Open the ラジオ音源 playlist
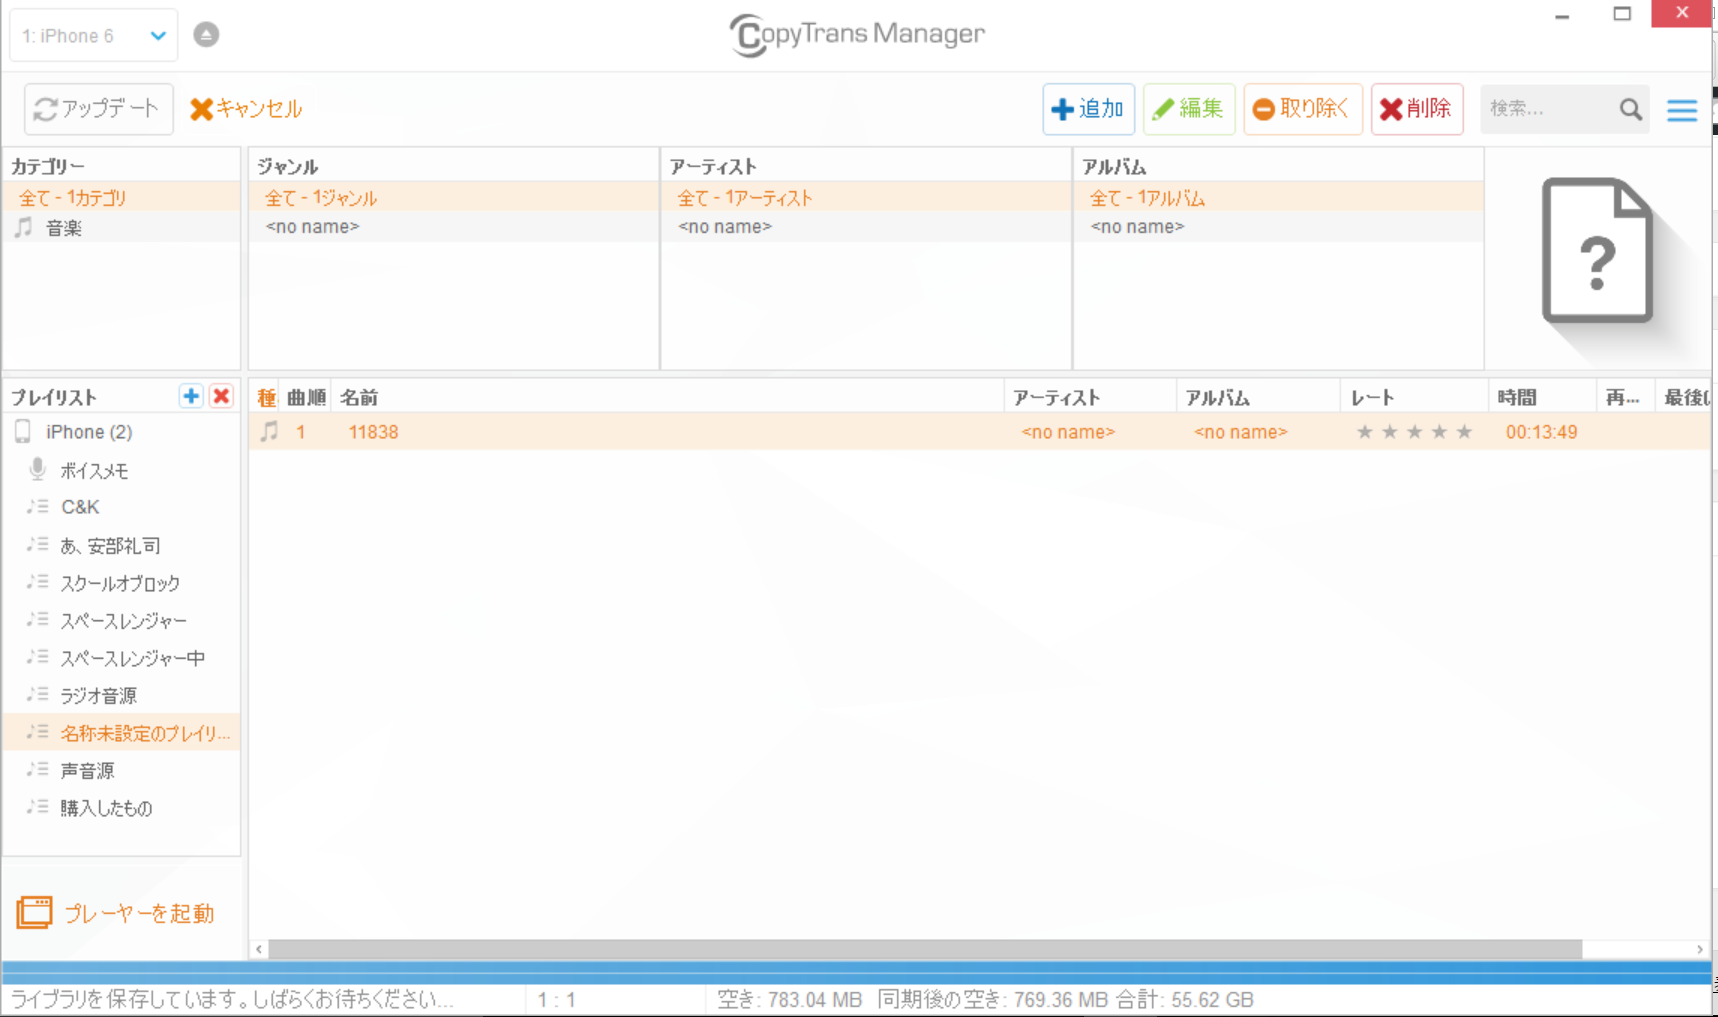This screenshot has height=1017, width=1718. tap(121, 695)
